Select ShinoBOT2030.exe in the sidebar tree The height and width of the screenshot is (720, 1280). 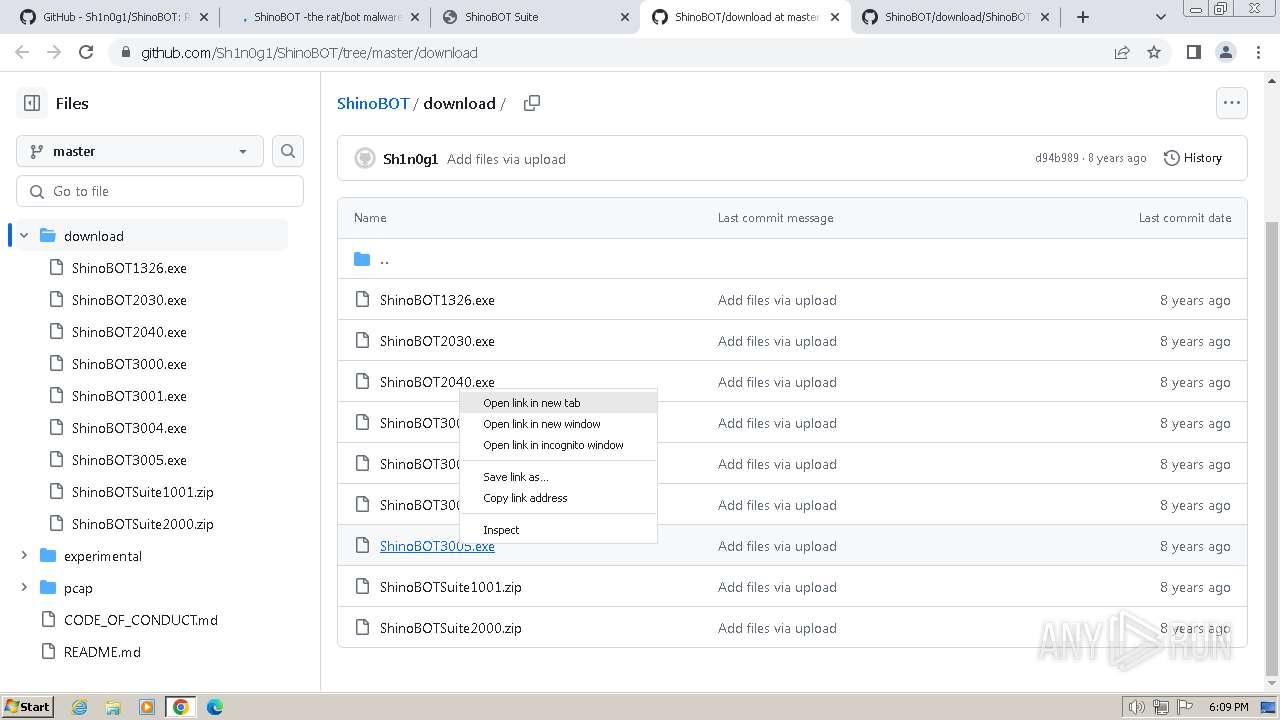129,300
